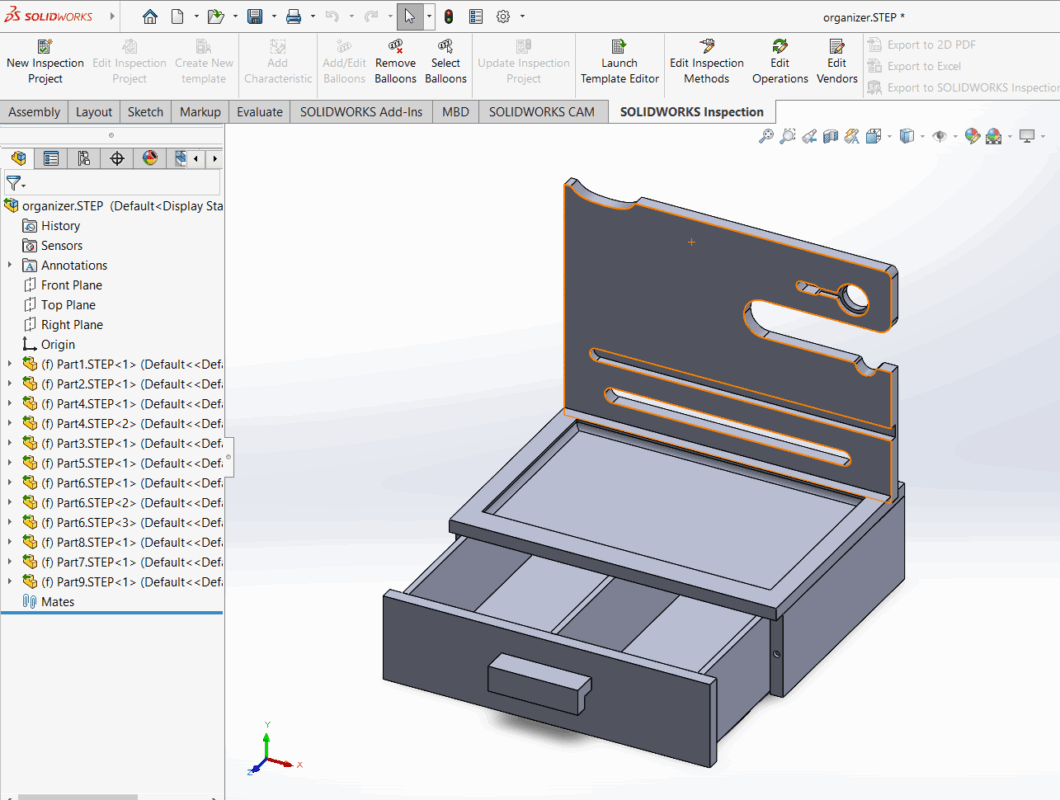The height and width of the screenshot is (800, 1060).
Task: Click the Home welcome icon
Action: click(149, 16)
